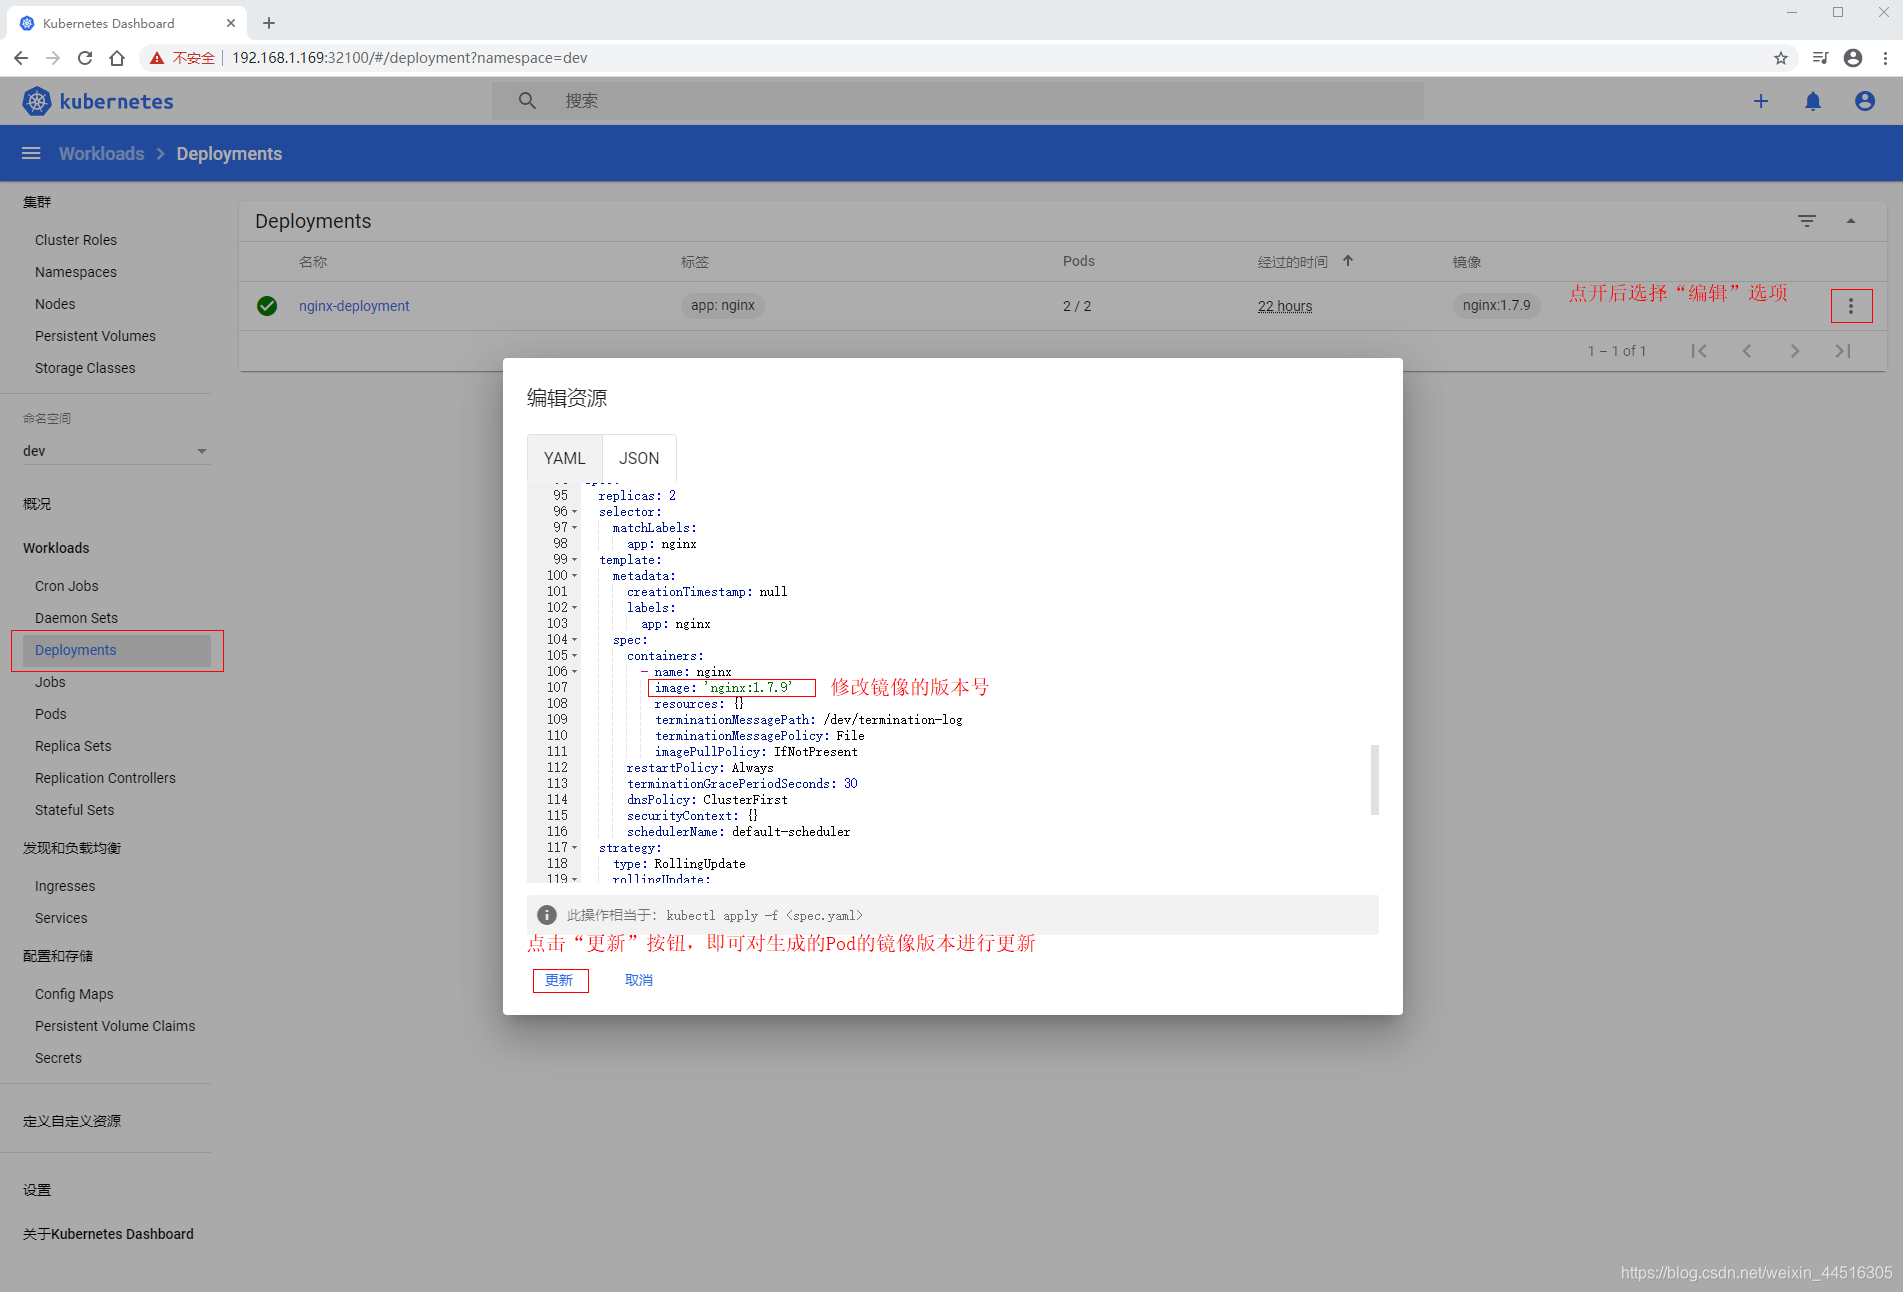Open the dev namespace dropdown
The image size is (1903, 1292).
click(116, 451)
